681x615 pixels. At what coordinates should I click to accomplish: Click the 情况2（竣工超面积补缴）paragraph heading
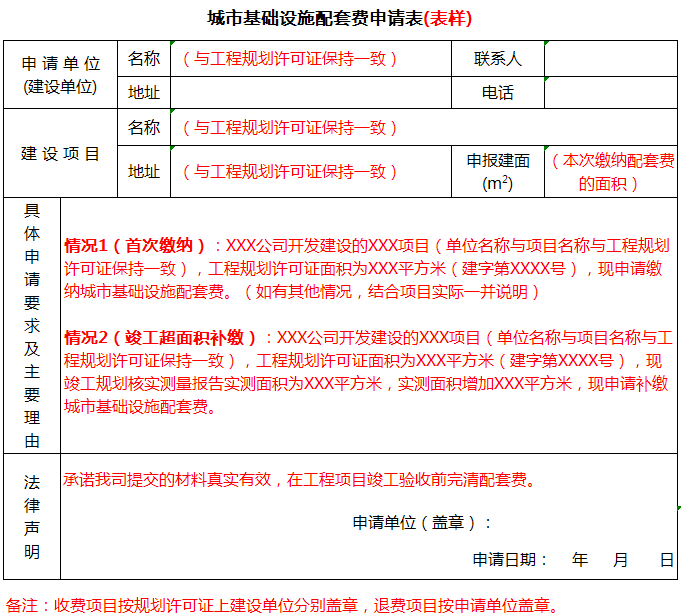(161, 337)
